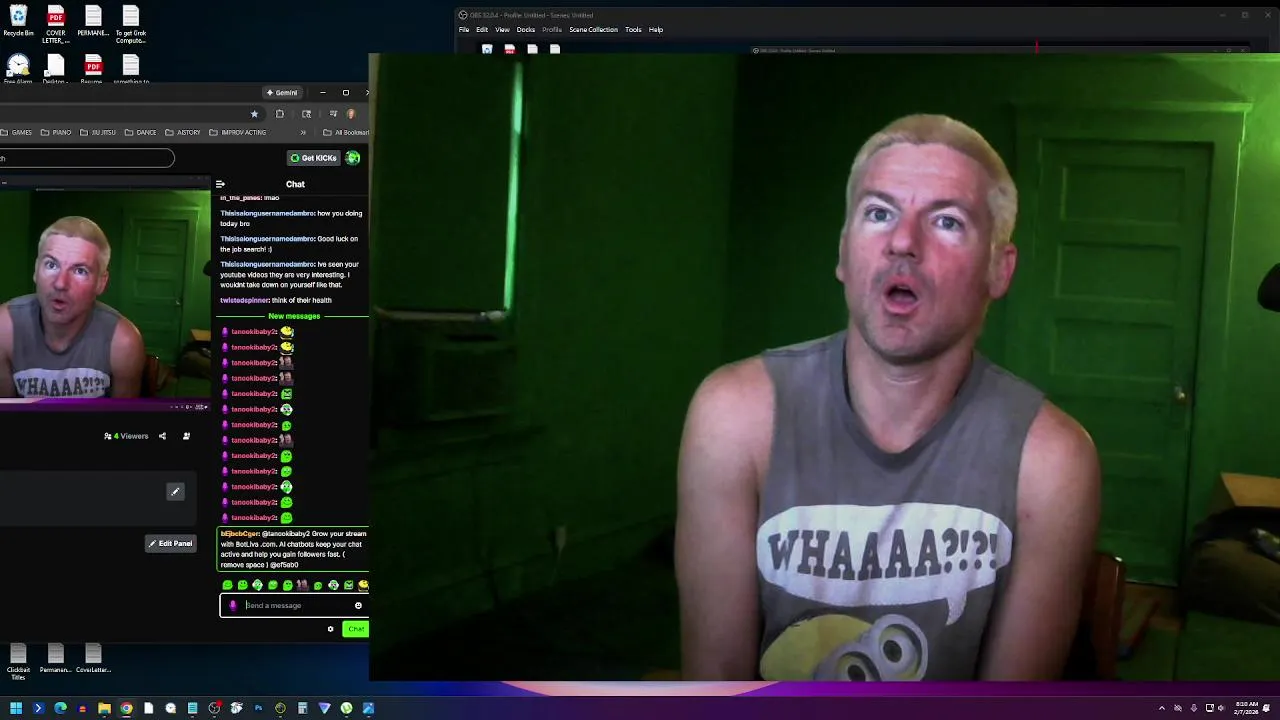This screenshot has height=720, width=1280.
Task: Switch to Chrome in the taskbar
Action: pos(126,708)
